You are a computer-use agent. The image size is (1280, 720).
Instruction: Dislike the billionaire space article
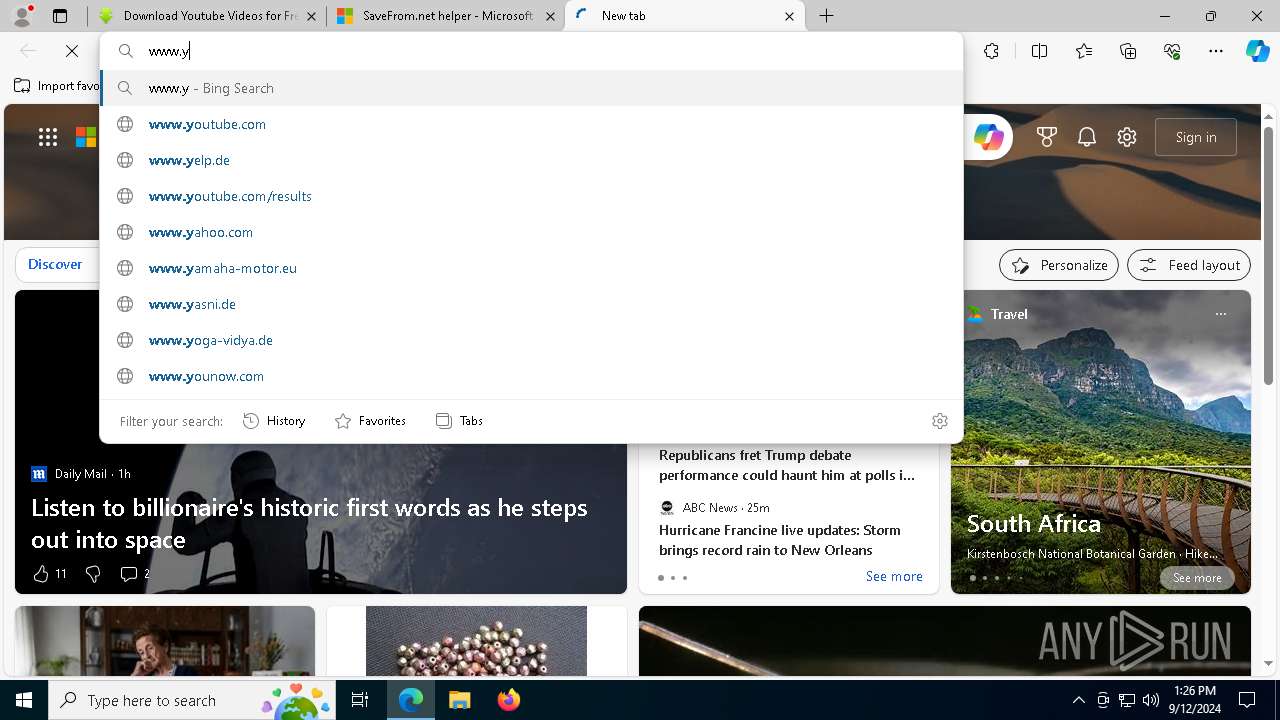tap(93, 573)
